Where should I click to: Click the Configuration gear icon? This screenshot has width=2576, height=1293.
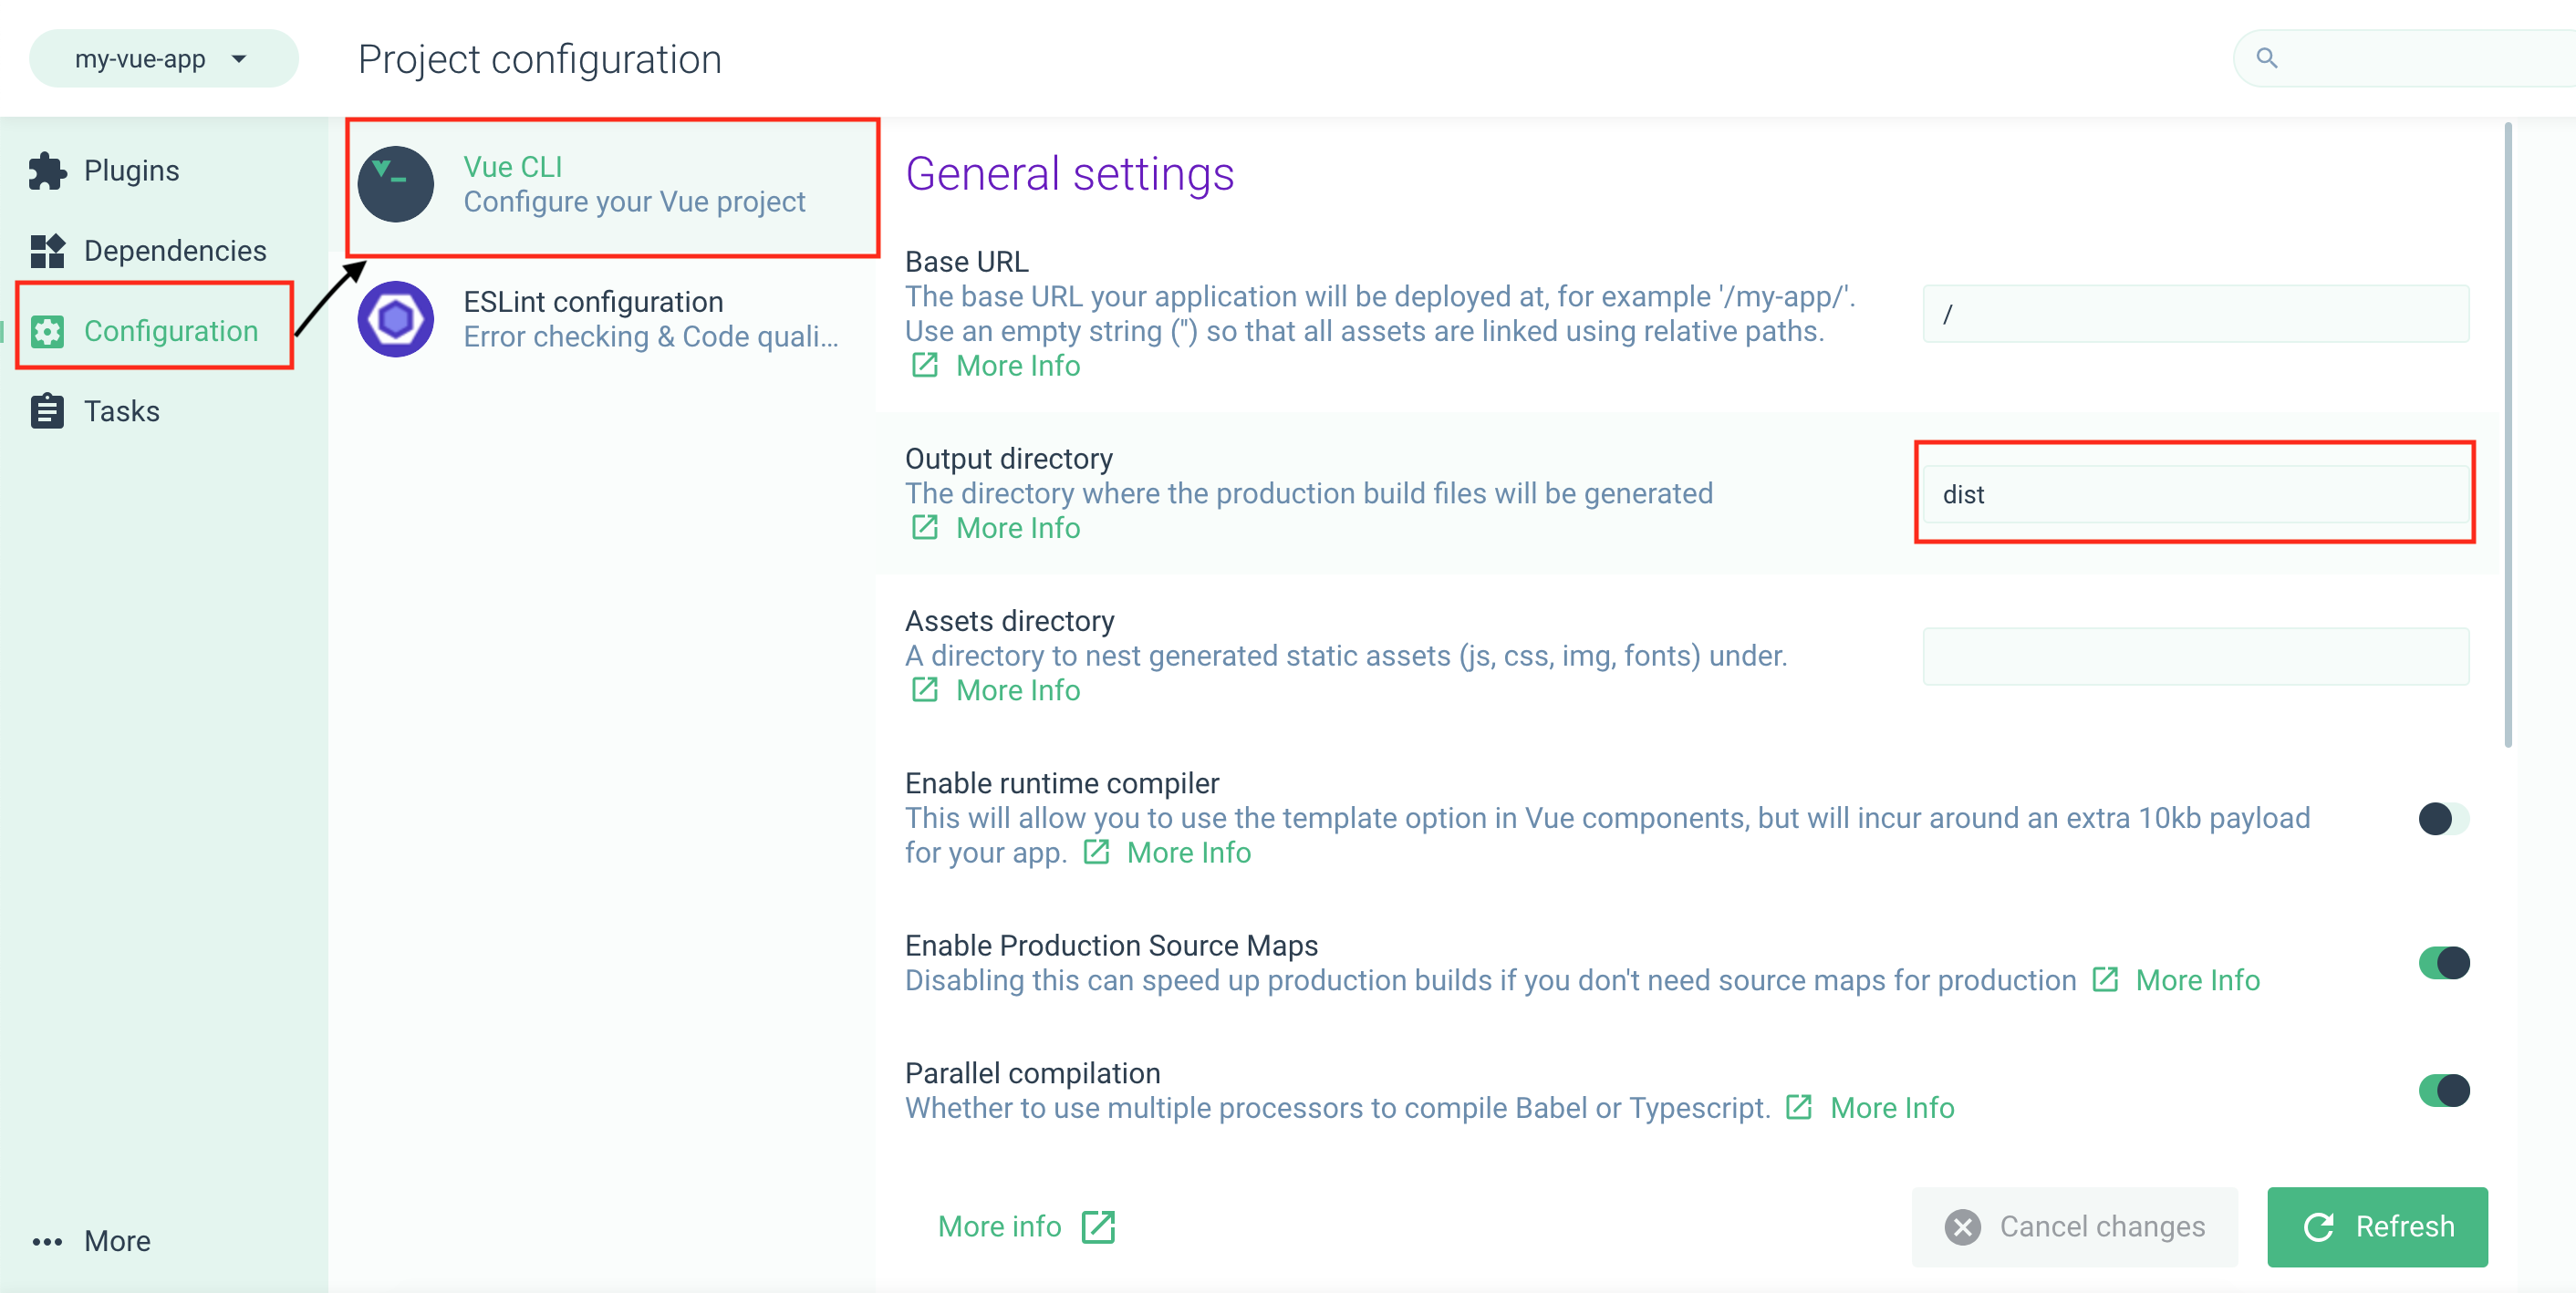point(47,331)
